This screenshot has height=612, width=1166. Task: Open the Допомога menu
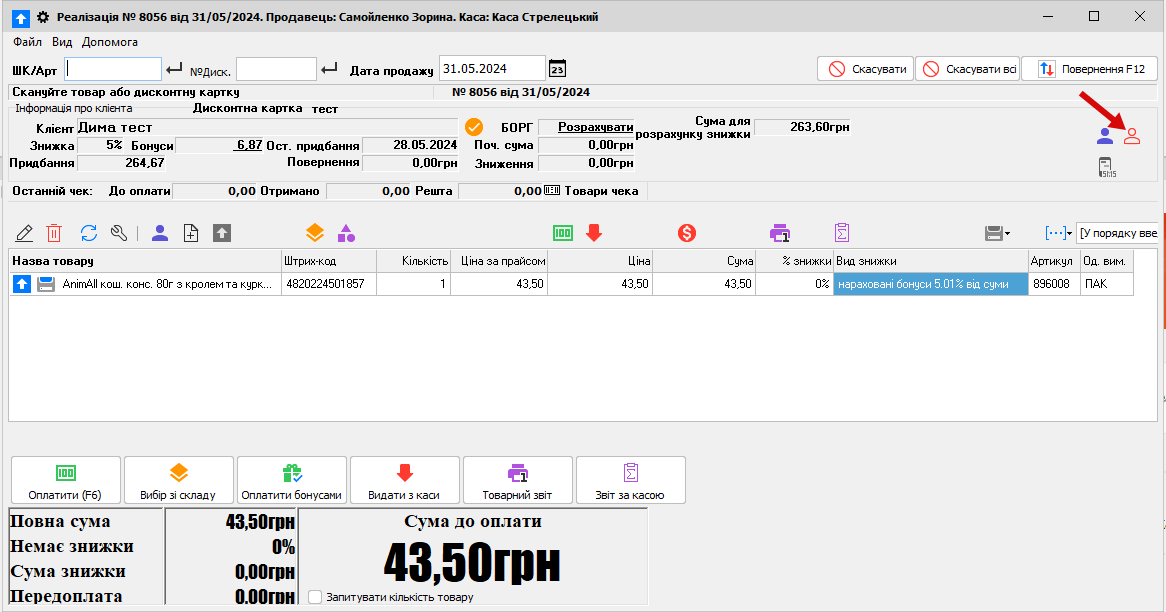110,42
